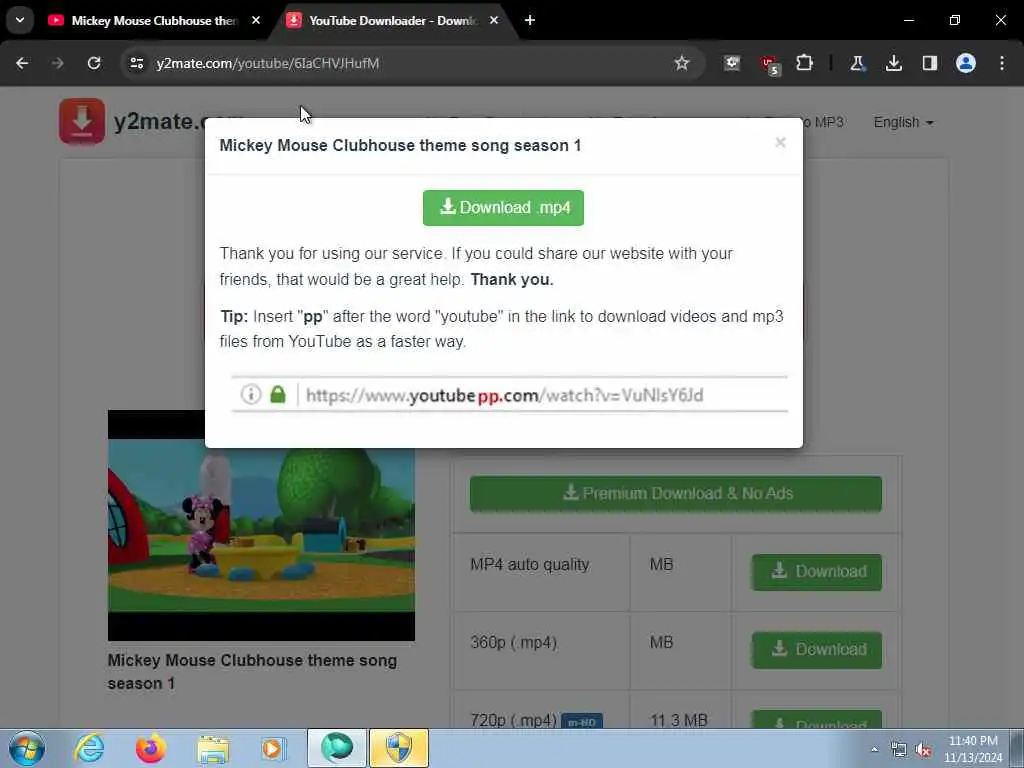Click the y2mate.com URL in address bar
This screenshot has height=768, width=1024.
click(x=267, y=63)
